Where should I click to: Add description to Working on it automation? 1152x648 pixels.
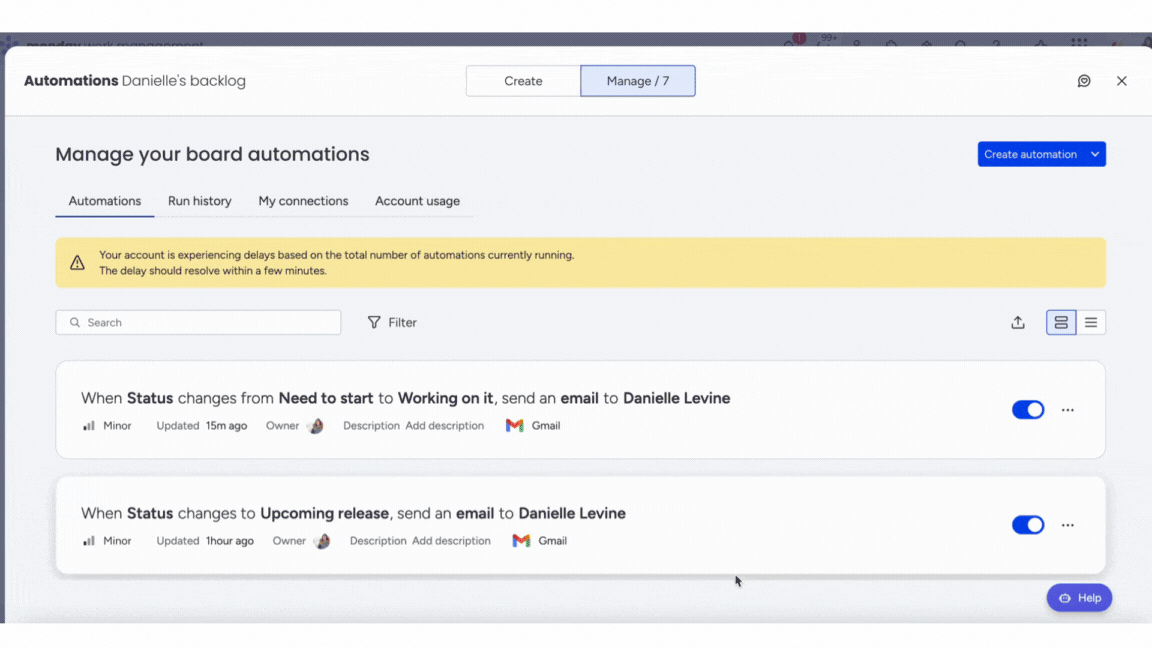point(444,425)
